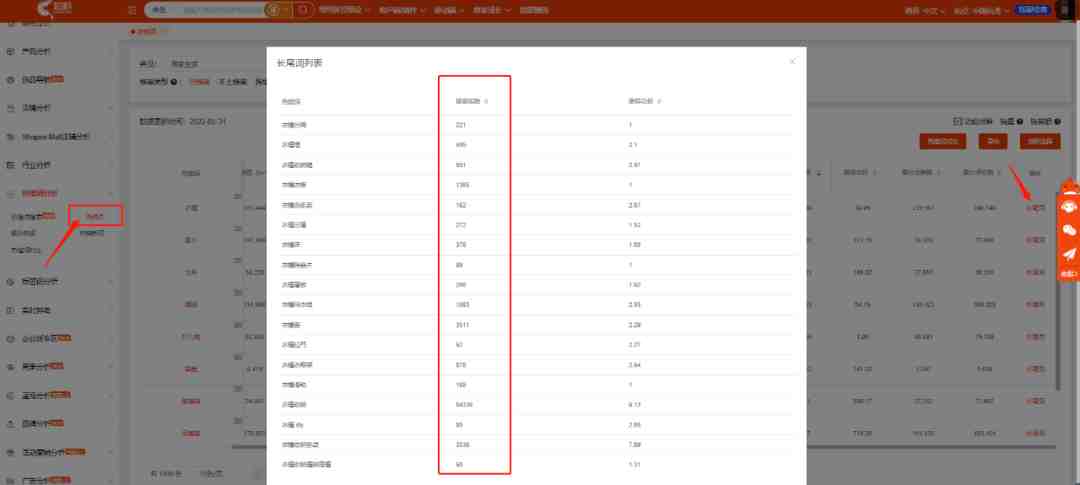The width and height of the screenshot is (1080, 485).
Task: Open the user avatar menu in the top bar
Action: point(1066,10)
